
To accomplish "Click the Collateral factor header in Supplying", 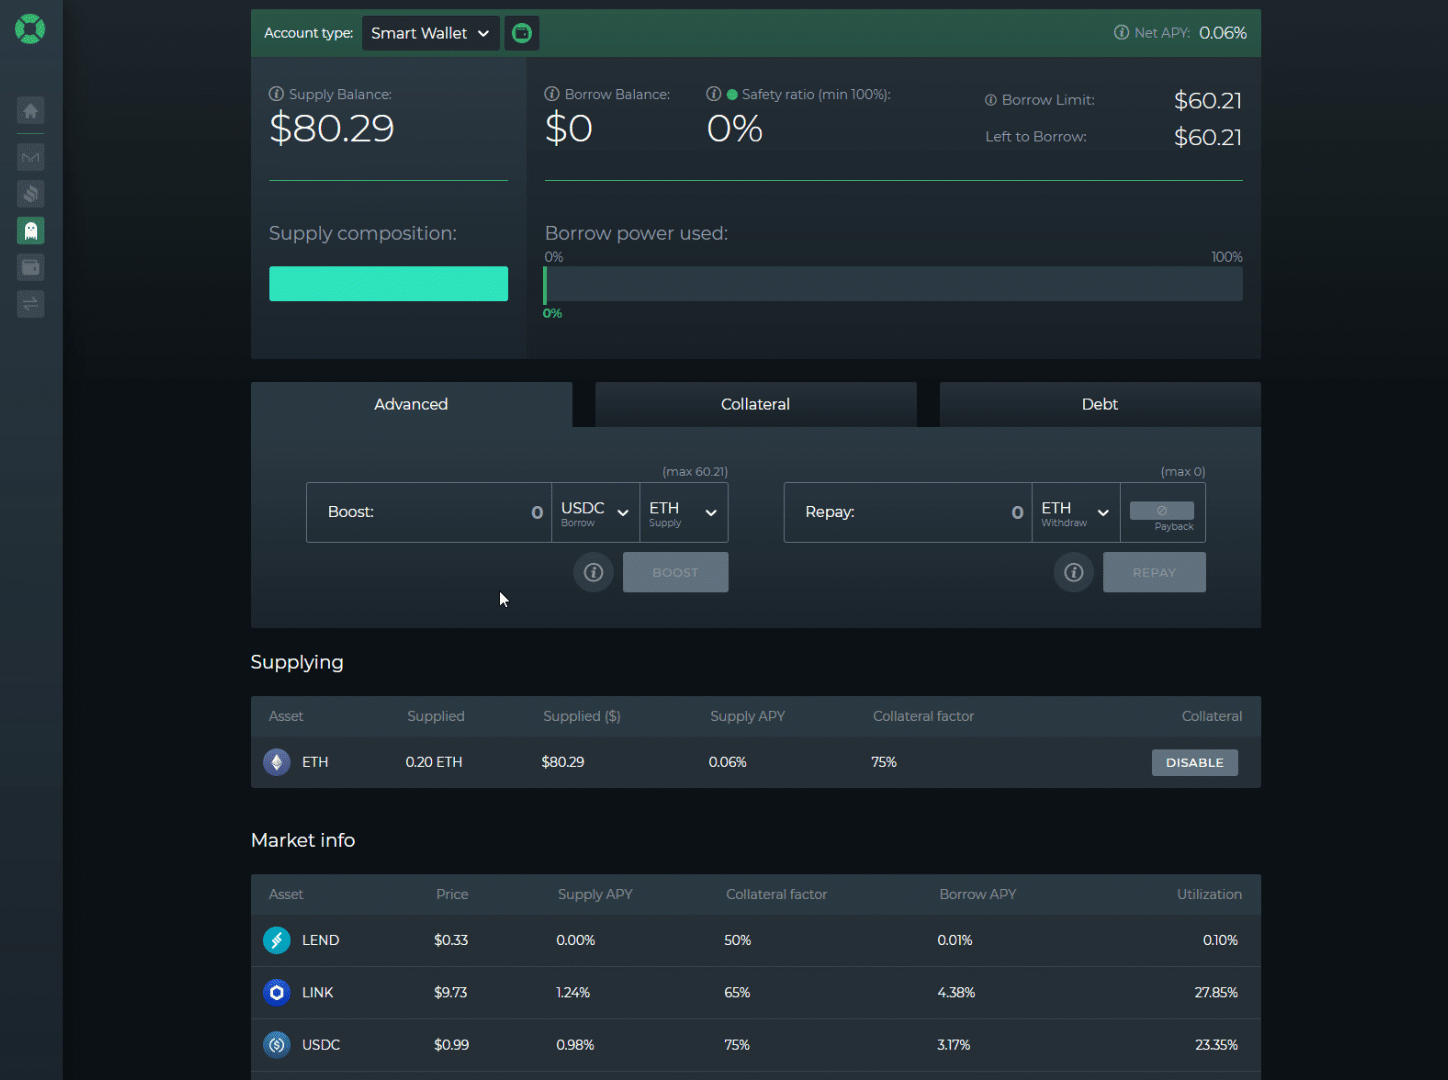I will coord(923,716).
